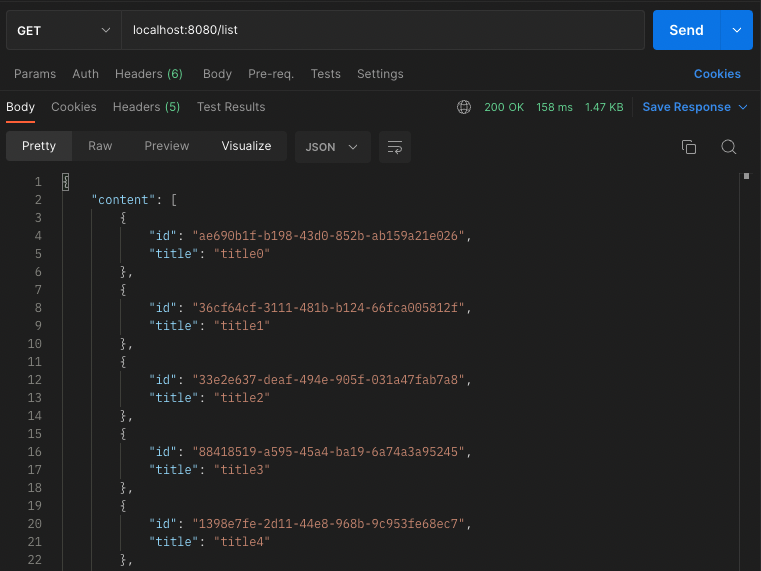Select the Preview view mode
This screenshot has width=761, height=571.
pos(166,146)
